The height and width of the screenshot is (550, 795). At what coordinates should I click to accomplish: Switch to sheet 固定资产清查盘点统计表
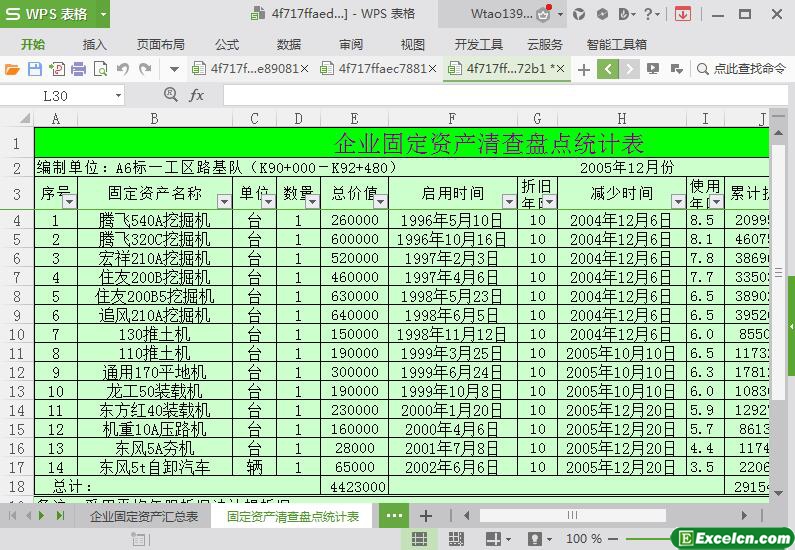pos(293,517)
